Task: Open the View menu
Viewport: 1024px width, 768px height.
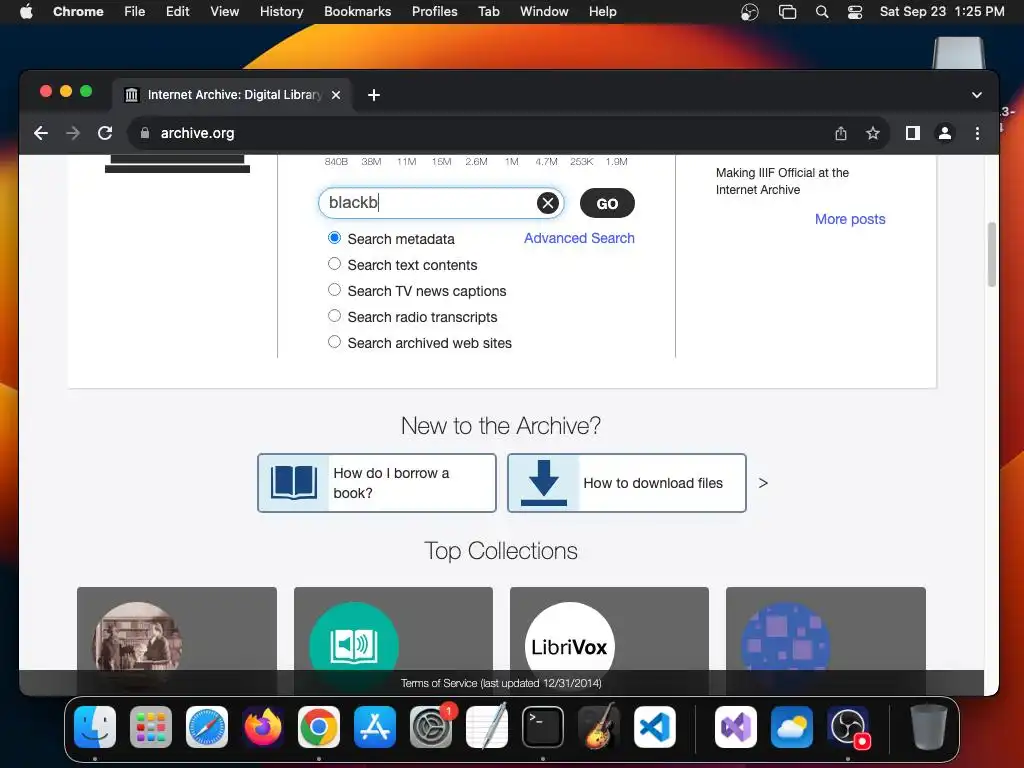Action: 225,12
